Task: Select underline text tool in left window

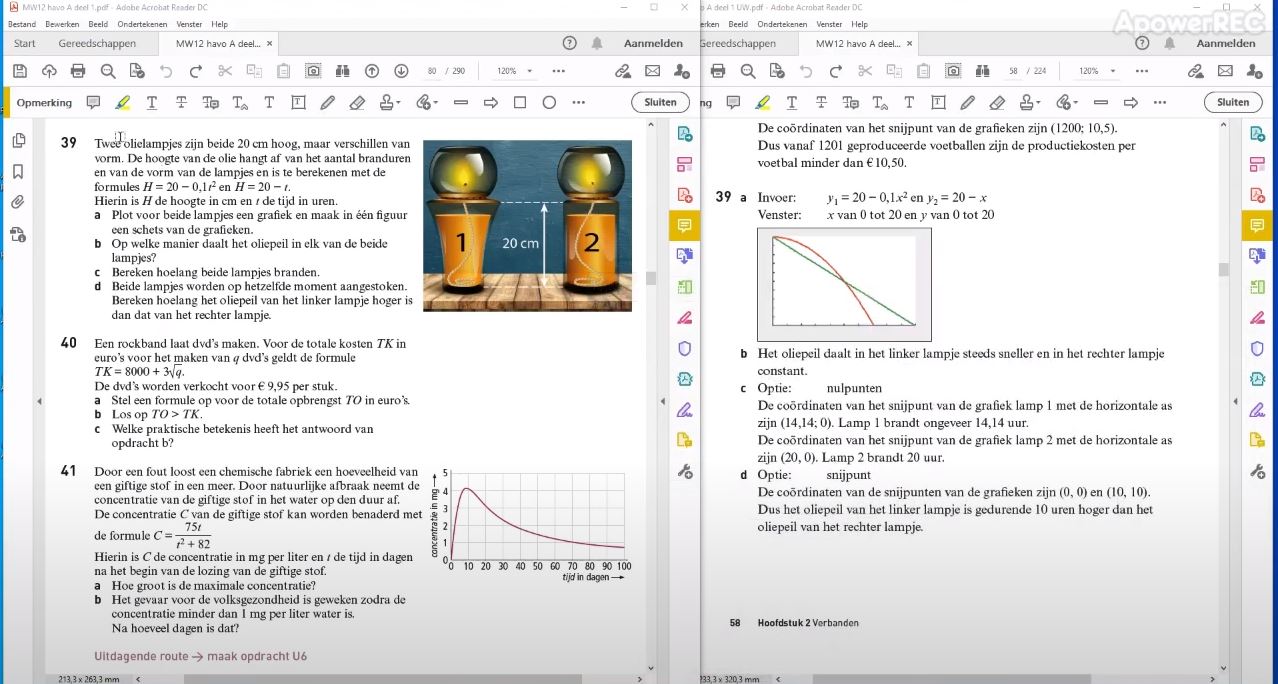Action: [152, 102]
